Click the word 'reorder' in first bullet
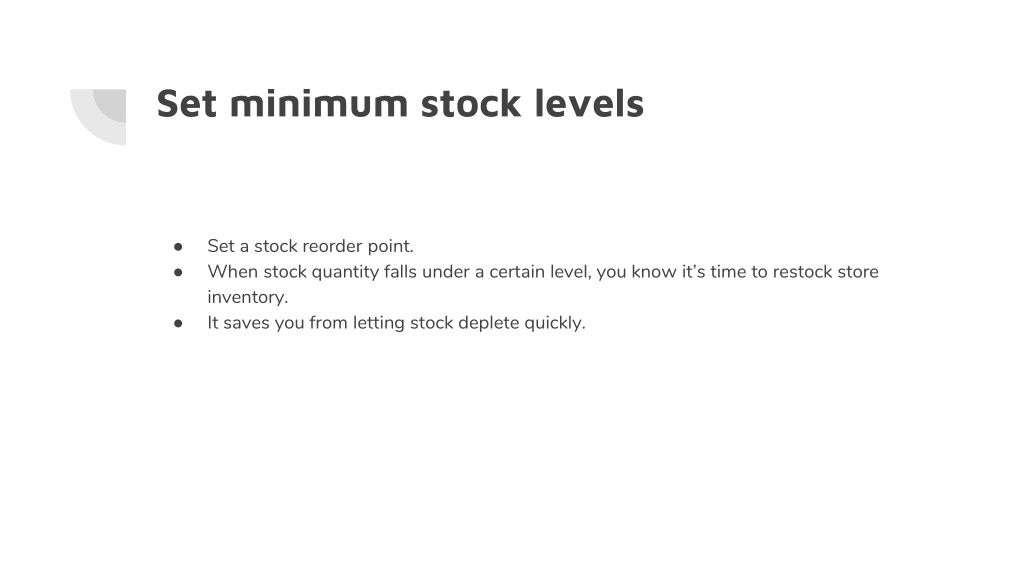The height and width of the screenshot is (576, 1024). click(332, 246)
